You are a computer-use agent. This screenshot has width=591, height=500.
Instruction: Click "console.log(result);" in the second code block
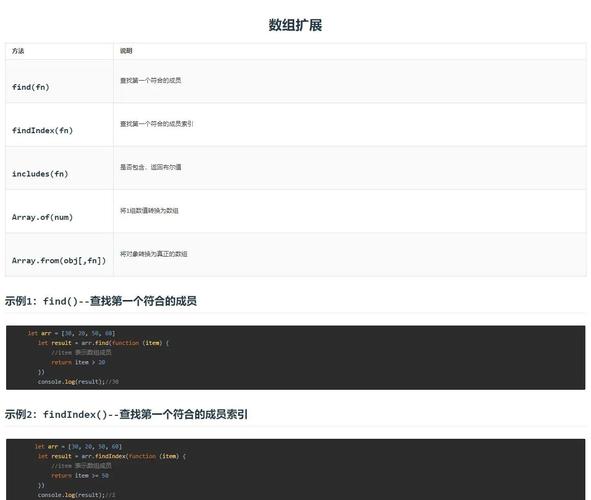point(71,495)
